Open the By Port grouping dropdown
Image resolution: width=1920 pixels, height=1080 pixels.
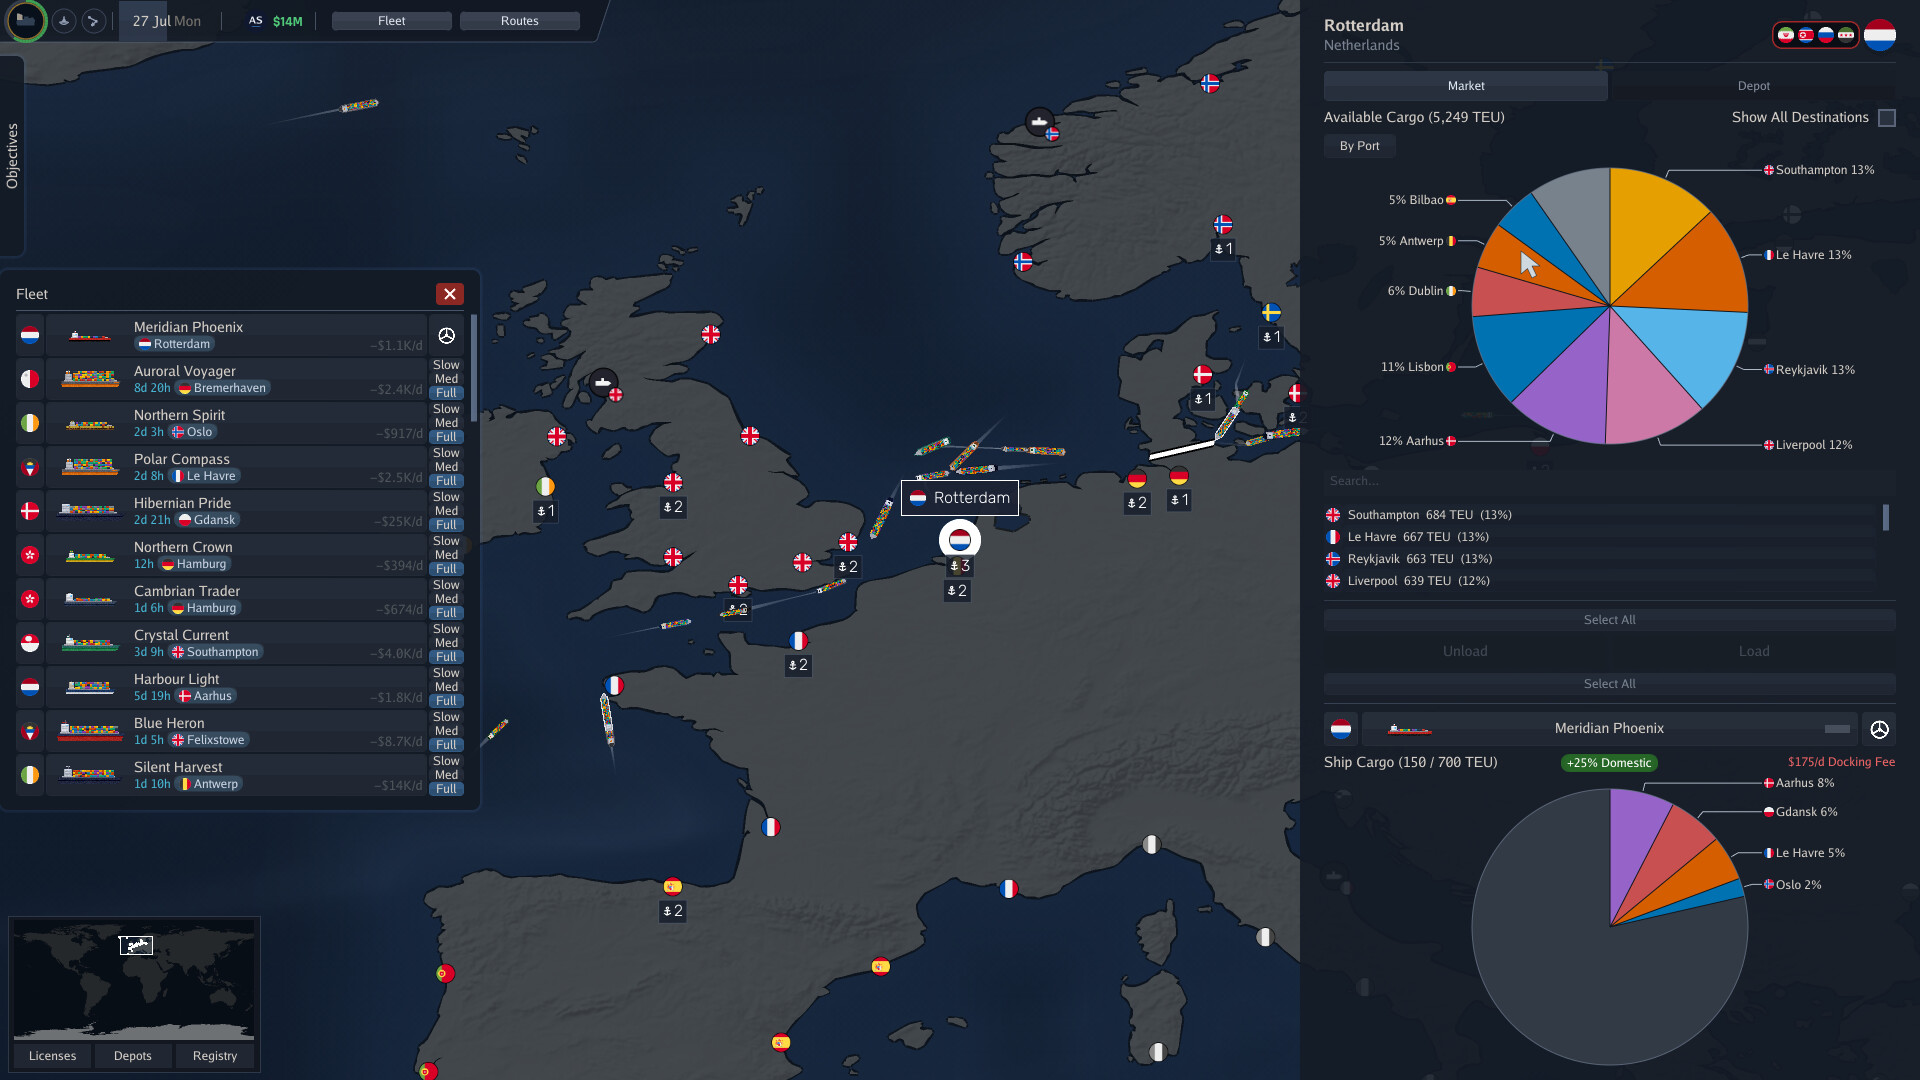pyautogui.click(x=1359, y=146)
